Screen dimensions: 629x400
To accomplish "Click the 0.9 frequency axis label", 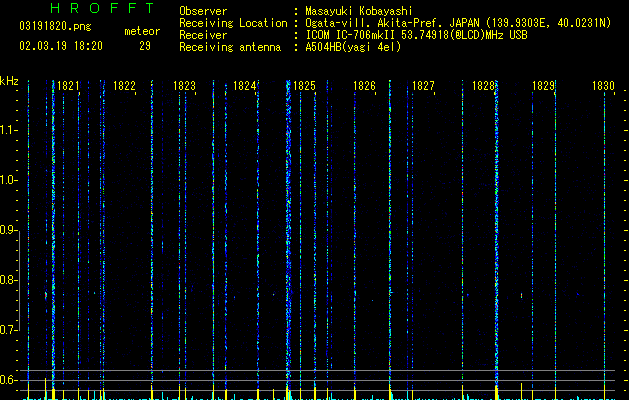I will point(8,230).
